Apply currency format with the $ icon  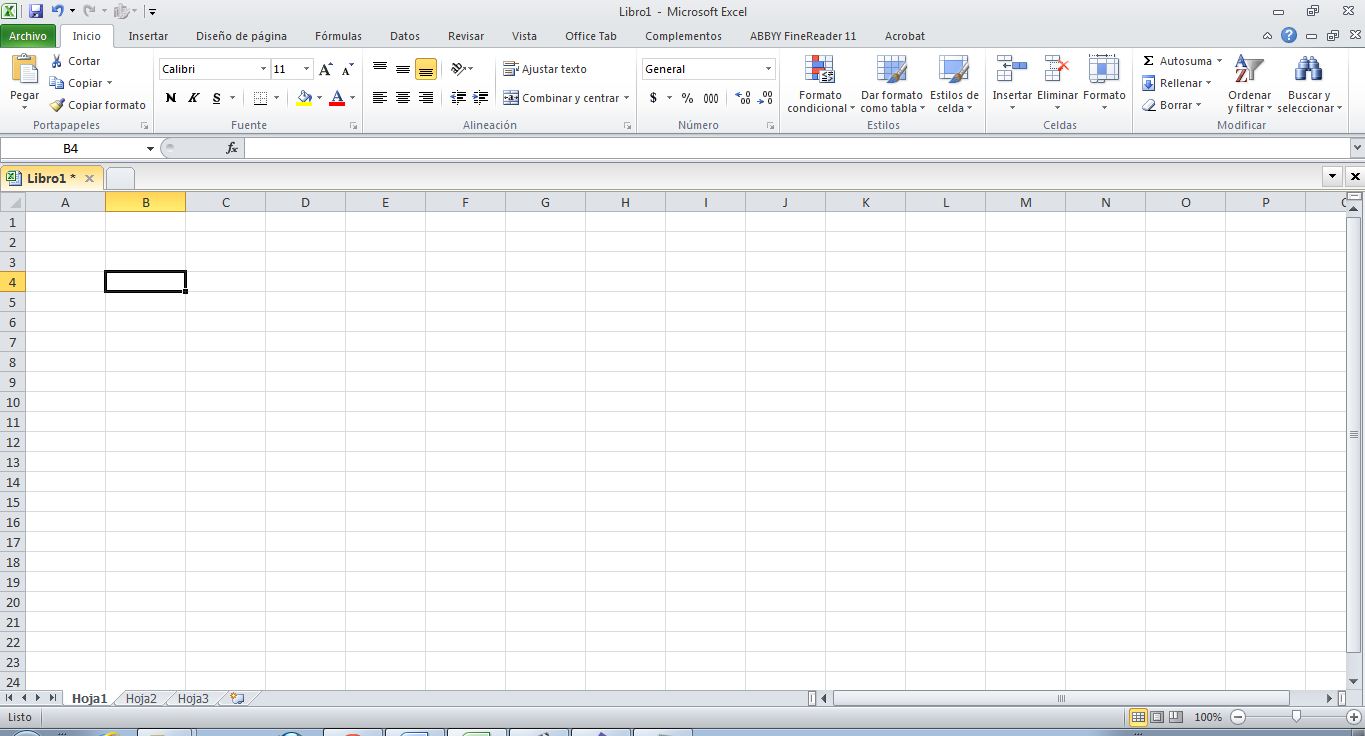(x=651, y=99)
